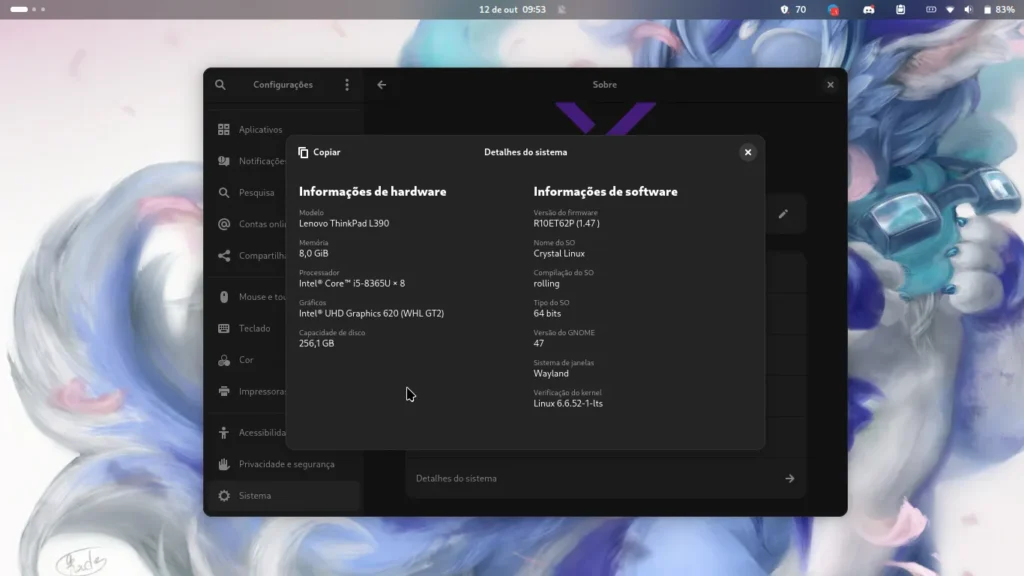Click the Linux 6.6.52-1-lts kernel text
The width and height of the screenshot is (1024, 576).
pyautogui.click(x=568, y=404)
